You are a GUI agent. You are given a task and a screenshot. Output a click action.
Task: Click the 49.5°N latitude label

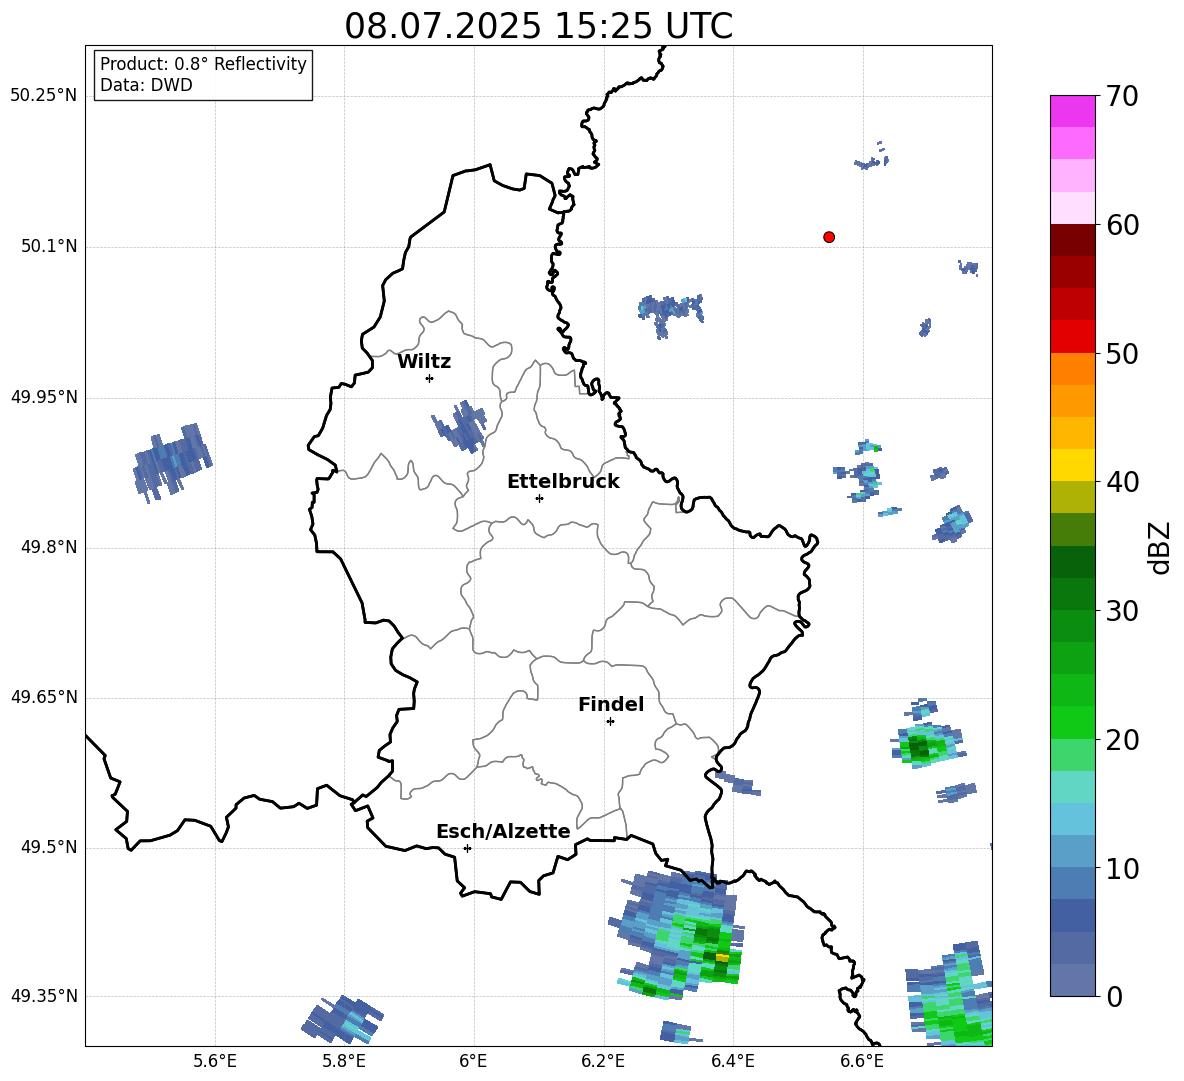tap(49, 847)
